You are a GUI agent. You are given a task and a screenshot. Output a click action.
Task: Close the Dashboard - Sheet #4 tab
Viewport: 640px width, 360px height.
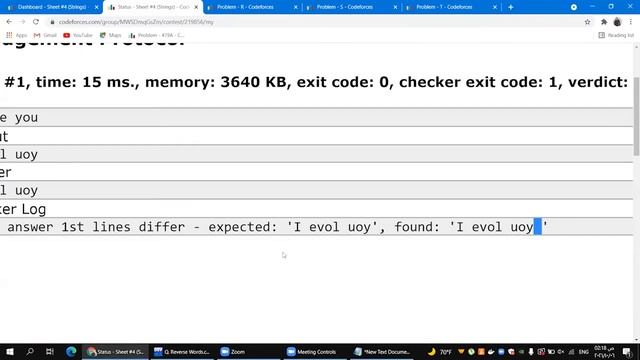(x=97, y=7)
